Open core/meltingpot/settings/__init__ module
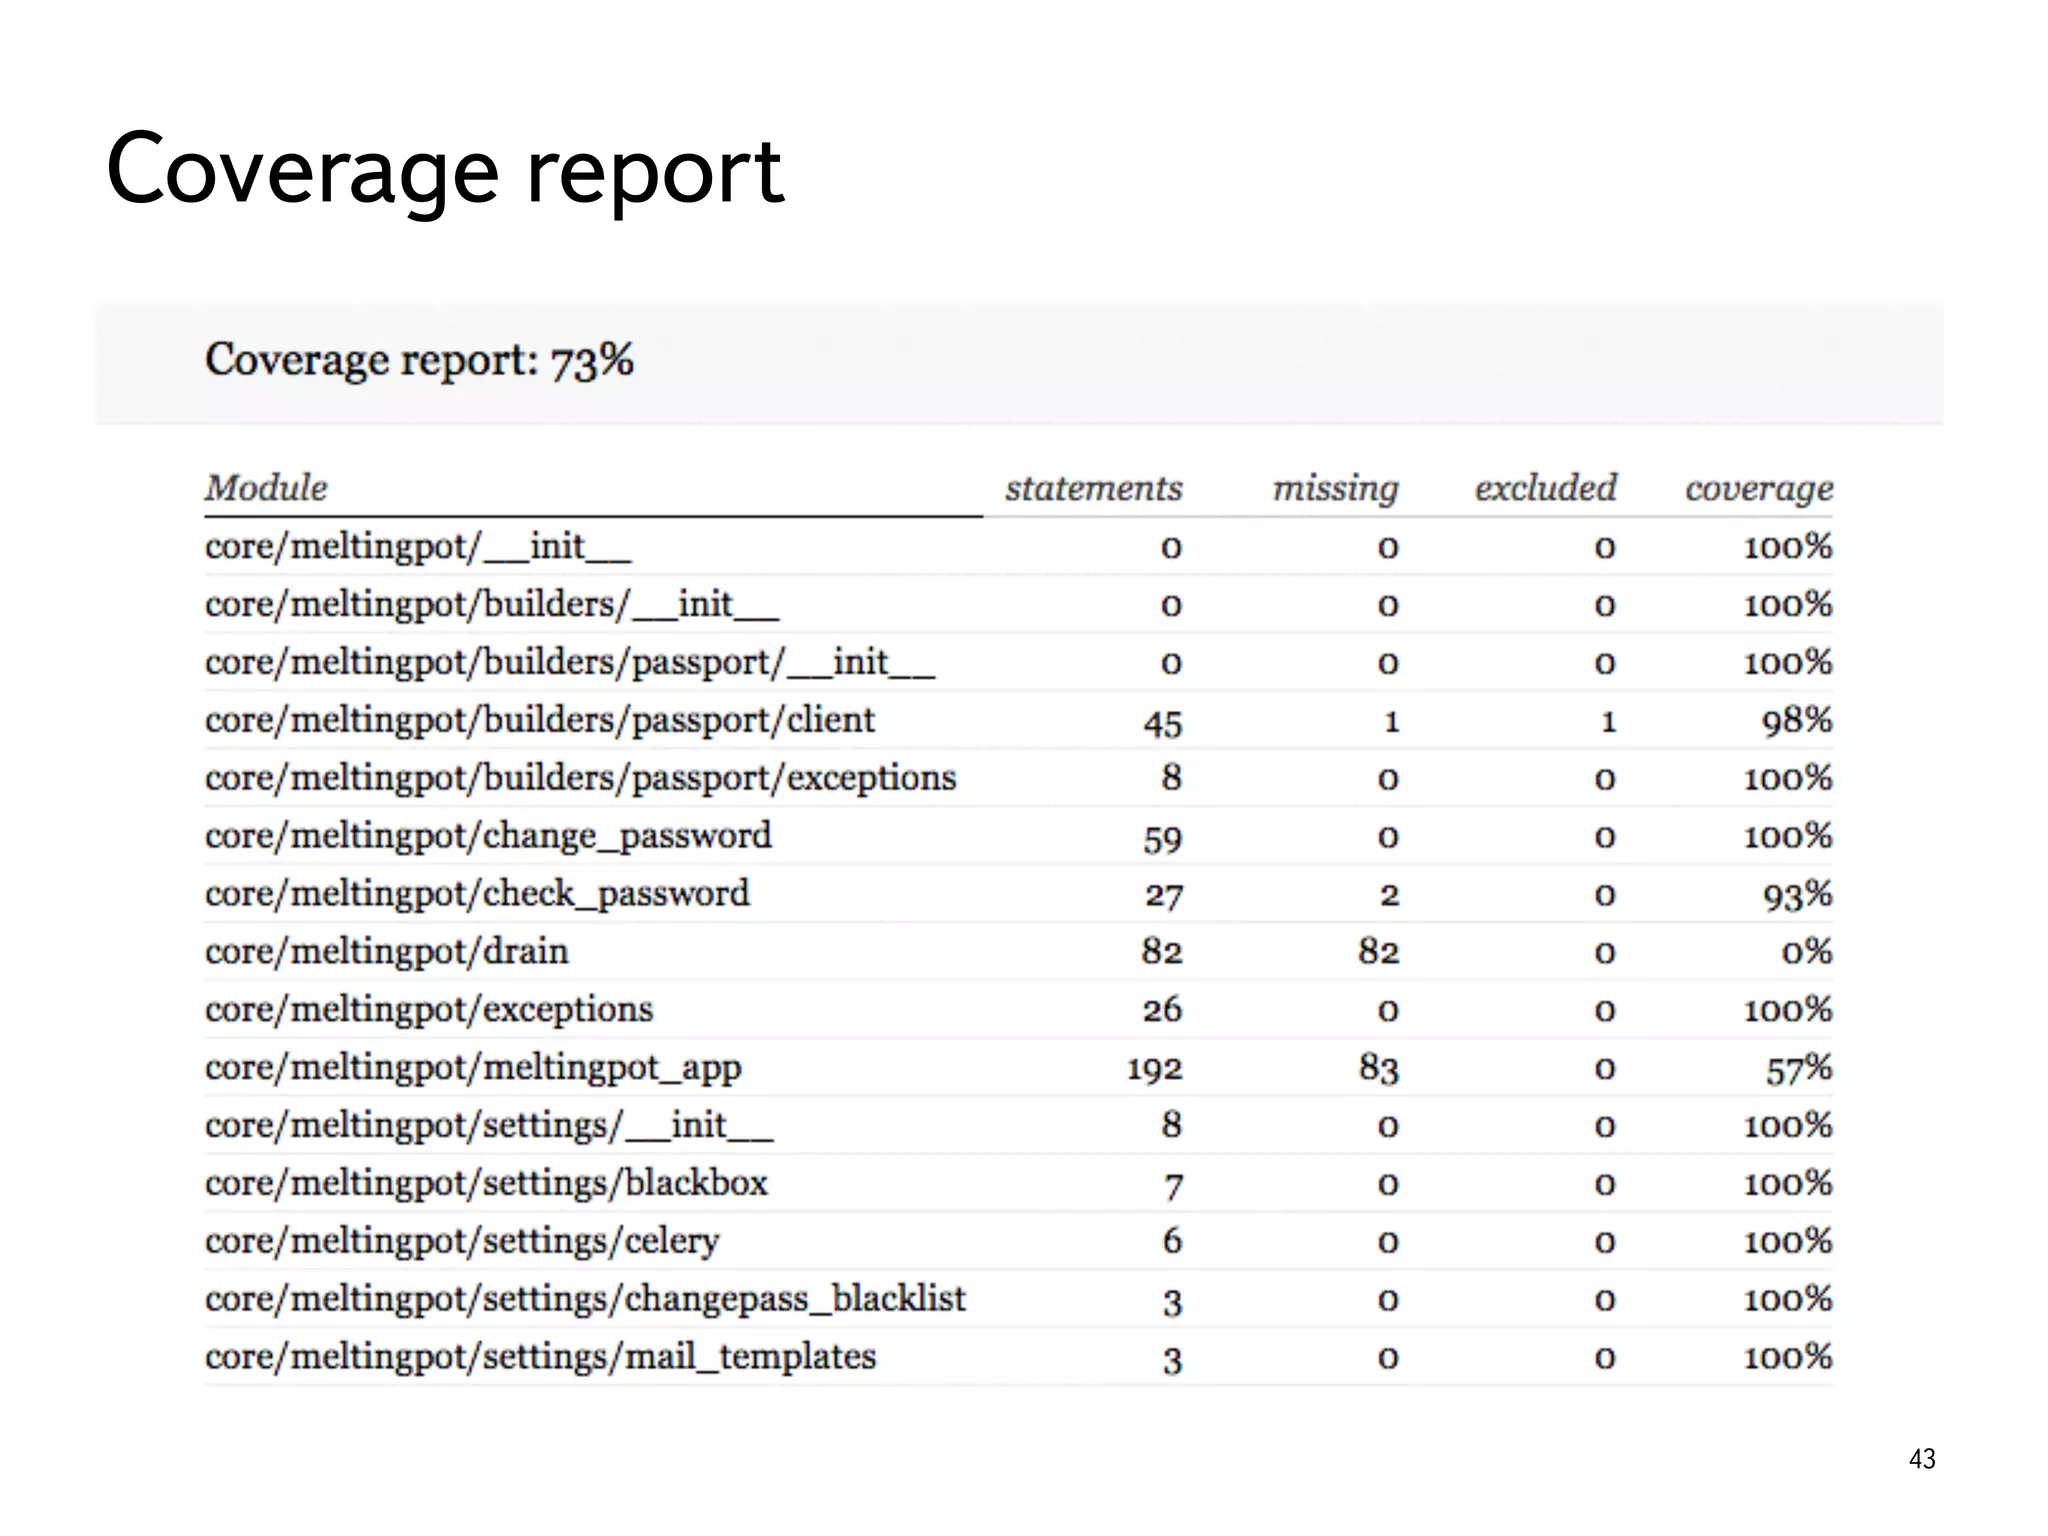 489,1126
